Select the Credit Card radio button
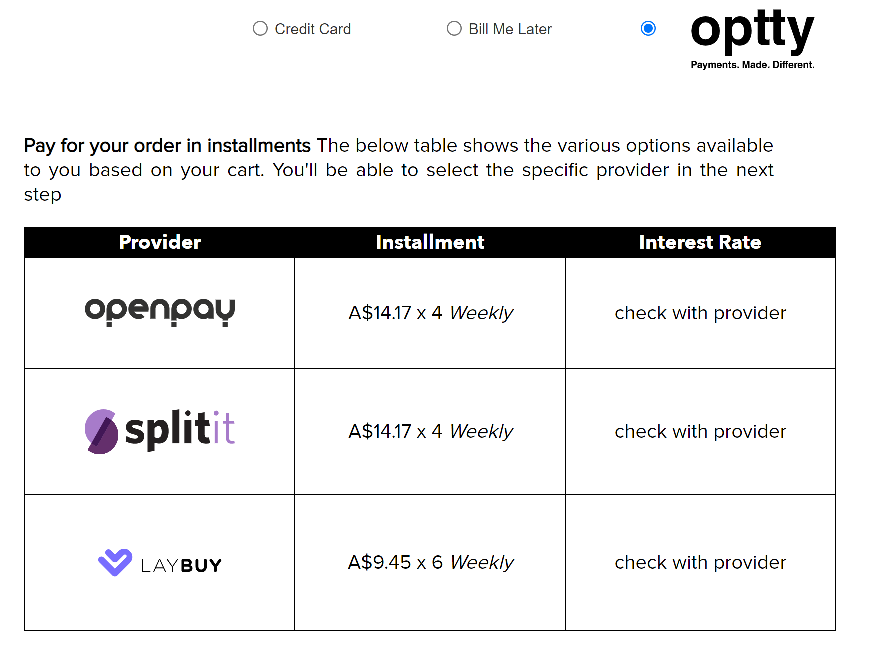 [x=261, y=29]
